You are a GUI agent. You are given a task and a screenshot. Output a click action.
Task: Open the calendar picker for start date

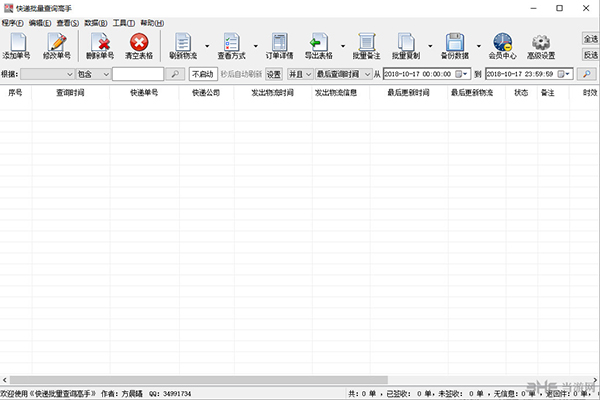pyautogui.click(x=461, y=74)
